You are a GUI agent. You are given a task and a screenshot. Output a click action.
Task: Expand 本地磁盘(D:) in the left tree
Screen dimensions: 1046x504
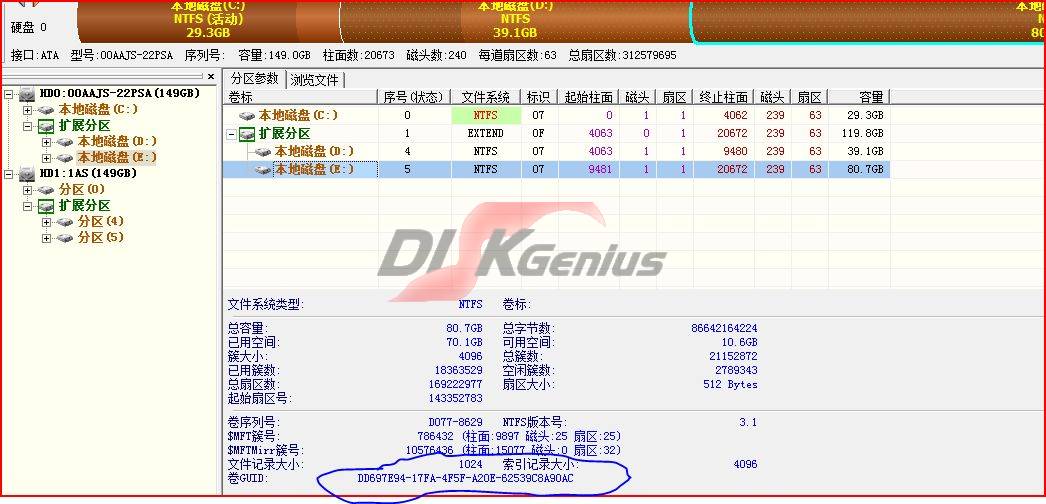click(46, 142)
